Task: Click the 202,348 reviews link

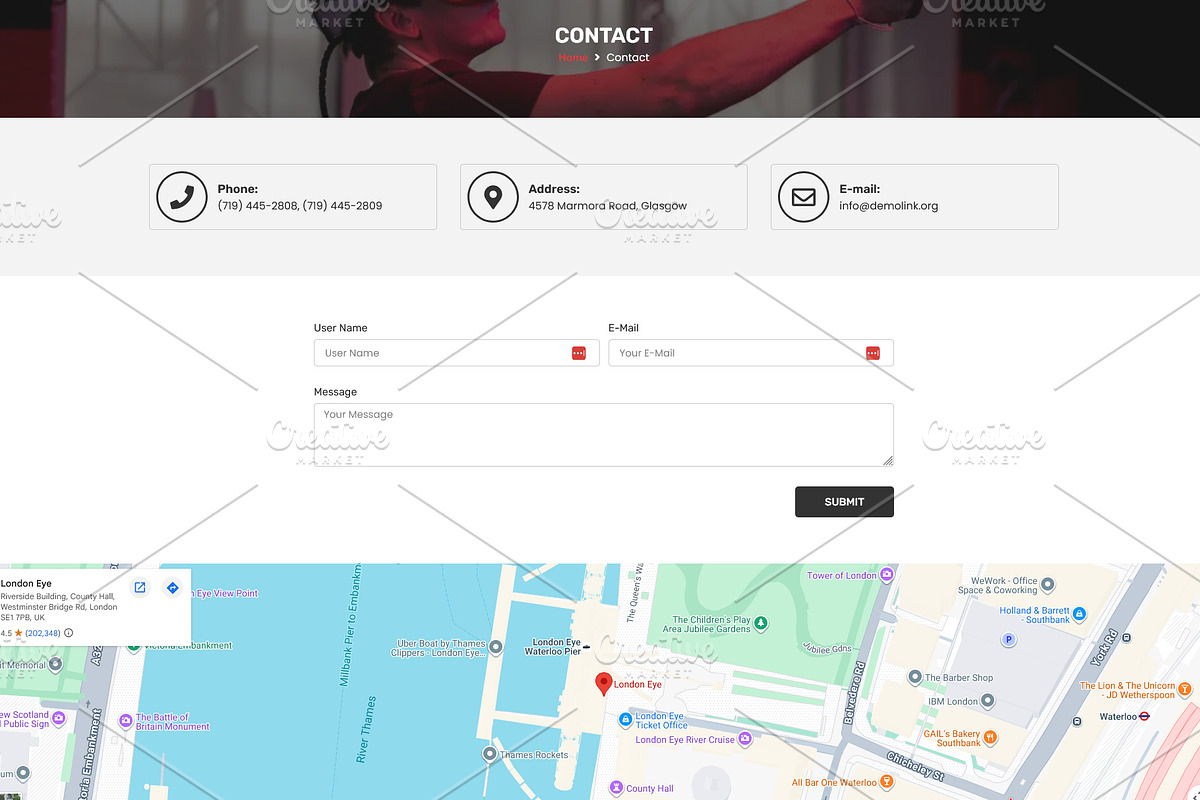Action: pyautogui.click(x=43, y=633)
